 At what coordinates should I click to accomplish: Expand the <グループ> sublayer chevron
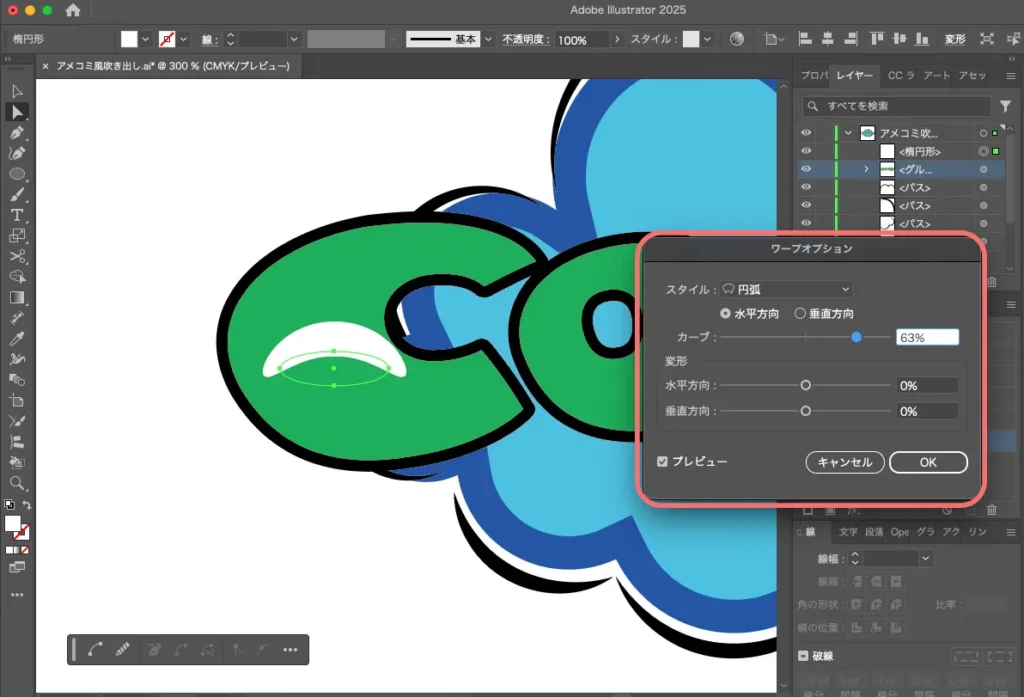(x=866, y=169)
